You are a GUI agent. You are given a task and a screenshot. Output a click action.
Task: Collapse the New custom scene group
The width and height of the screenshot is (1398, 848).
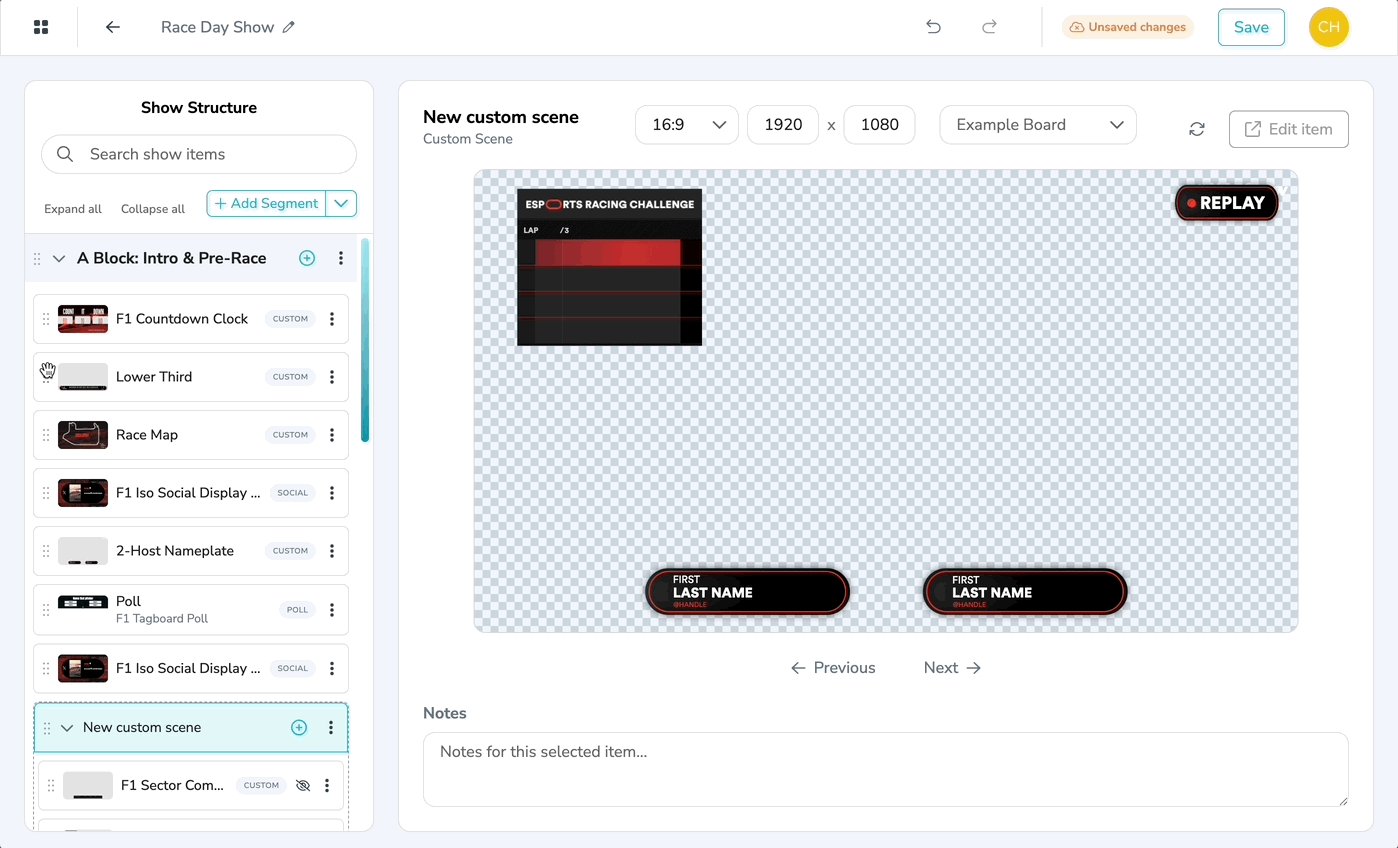[67, 728]
